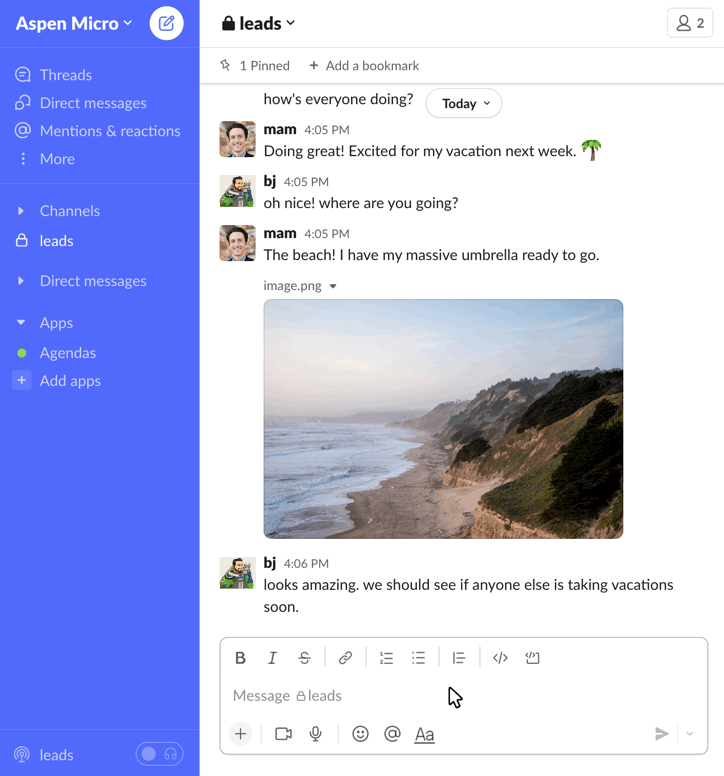Send the message with the arrow icon
724x776 pixels.
(662, 733)
